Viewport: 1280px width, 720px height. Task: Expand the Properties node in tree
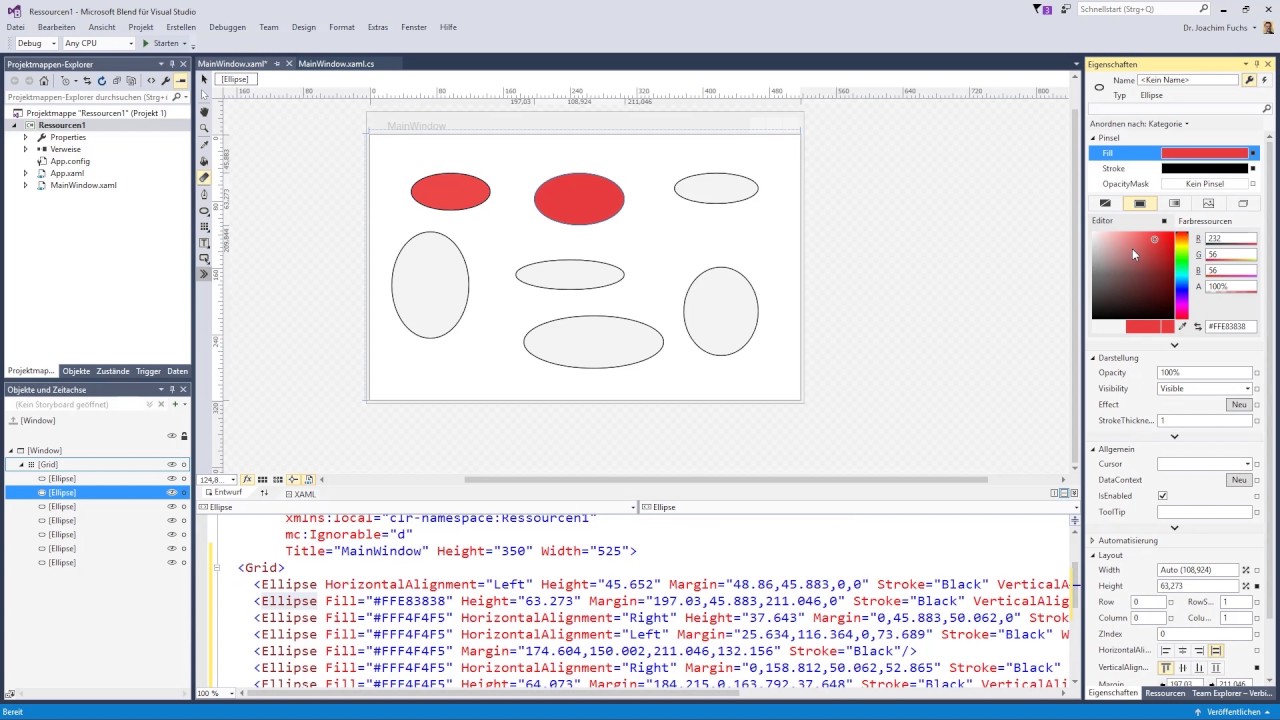[x=26, y=137]
